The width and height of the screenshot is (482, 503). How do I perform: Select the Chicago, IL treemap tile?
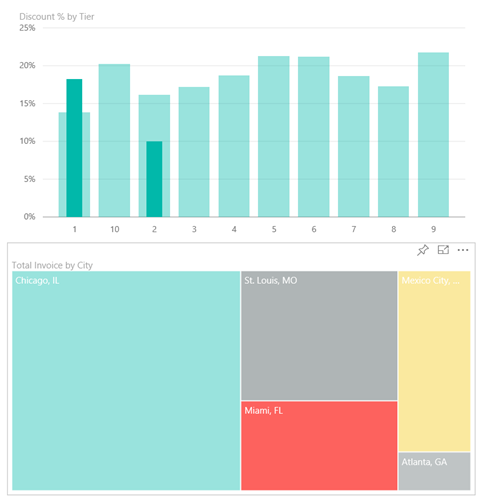click(126, 381)
